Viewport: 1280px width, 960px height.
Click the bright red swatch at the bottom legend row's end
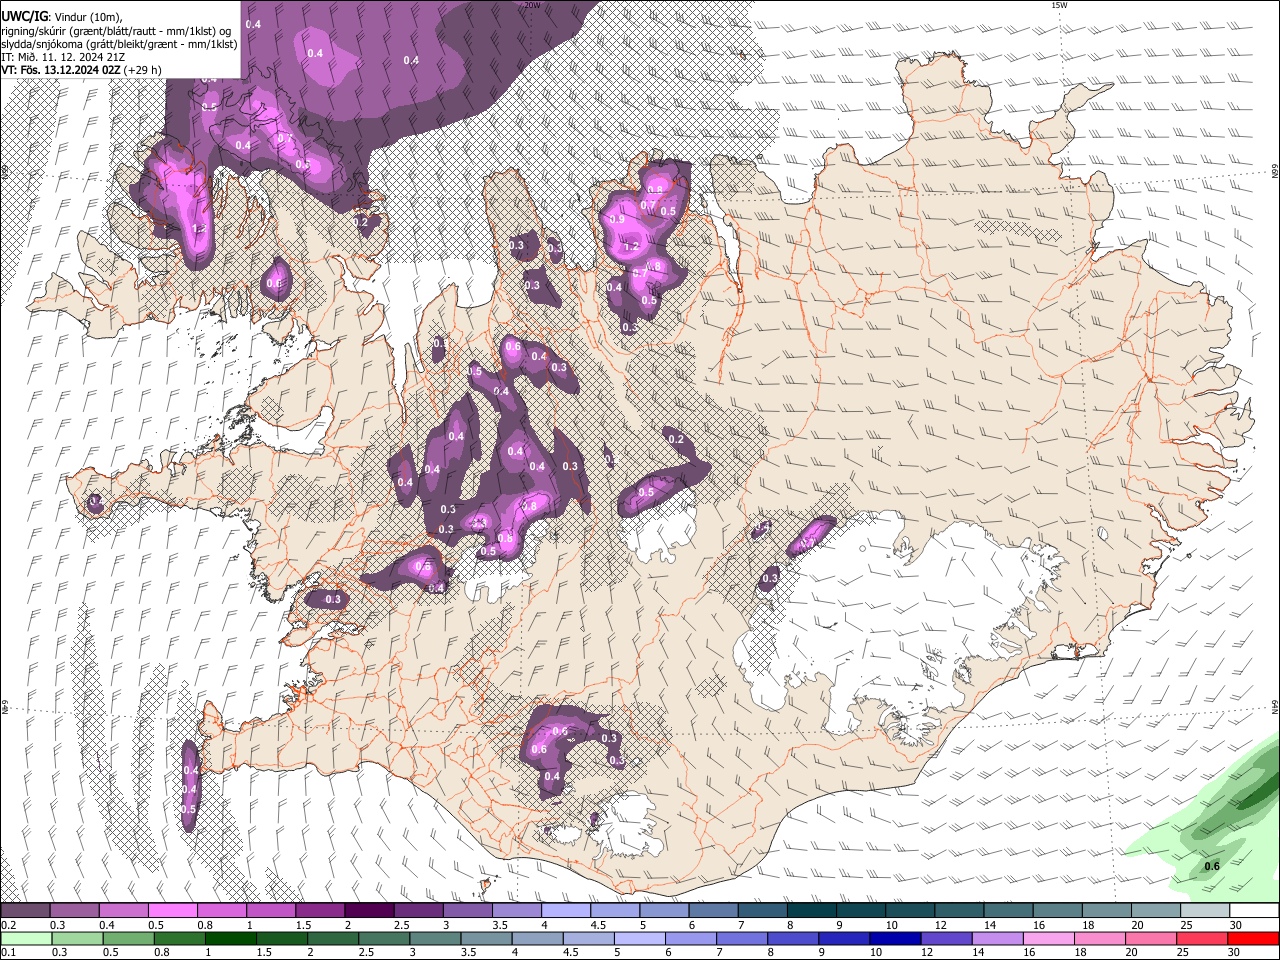pos(1255,939)
